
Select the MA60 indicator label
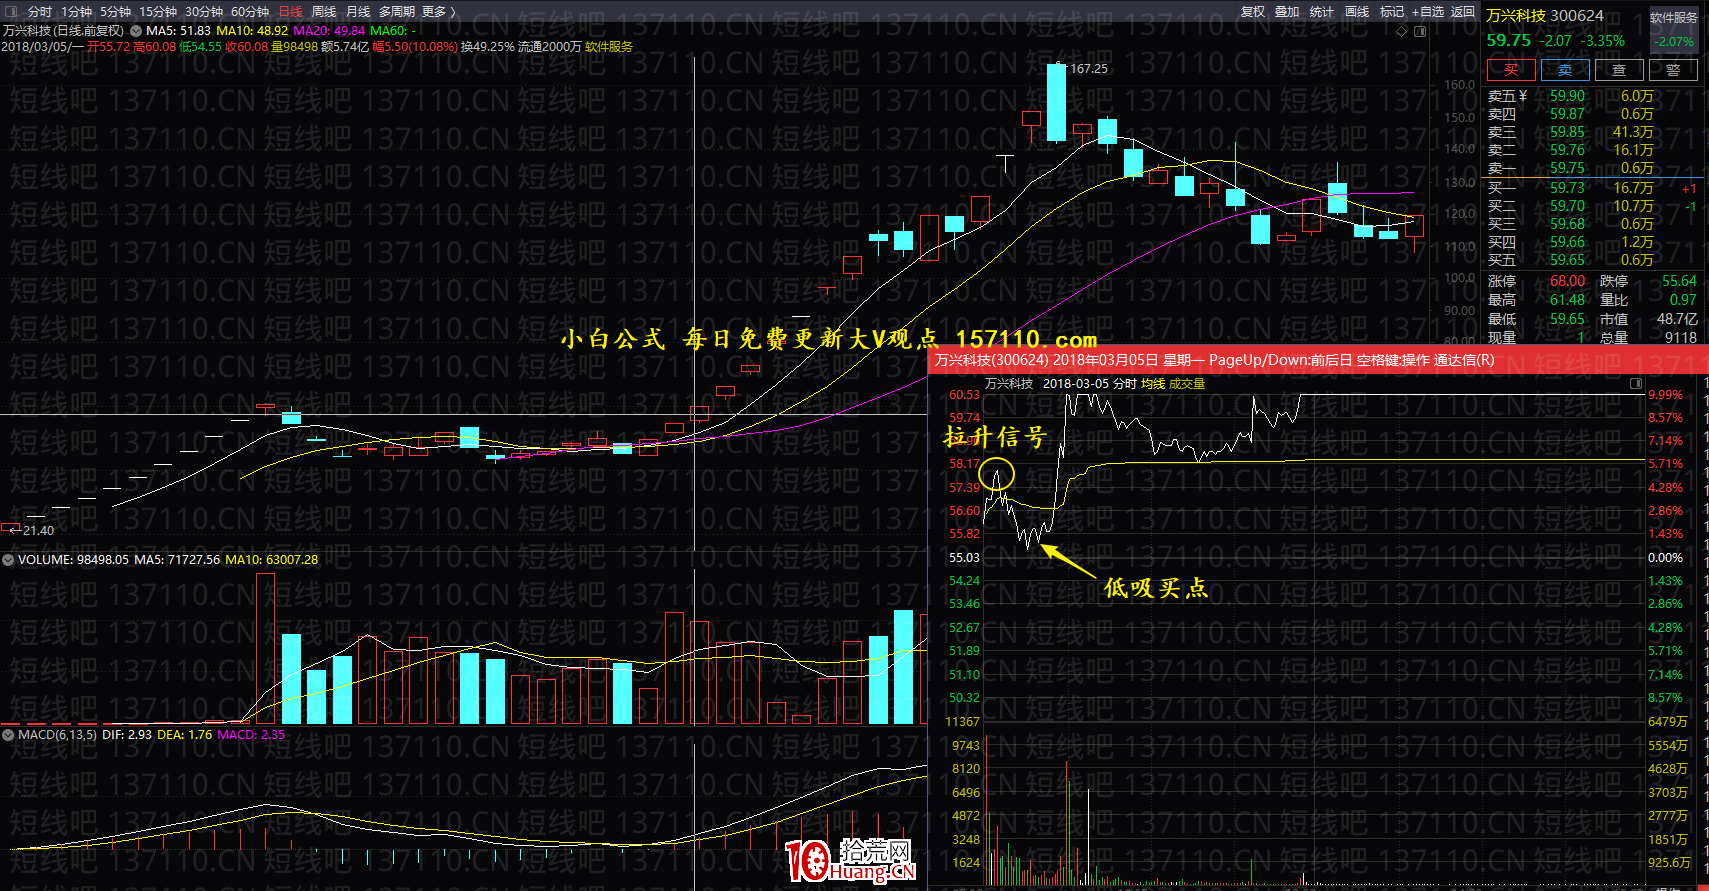393,31
